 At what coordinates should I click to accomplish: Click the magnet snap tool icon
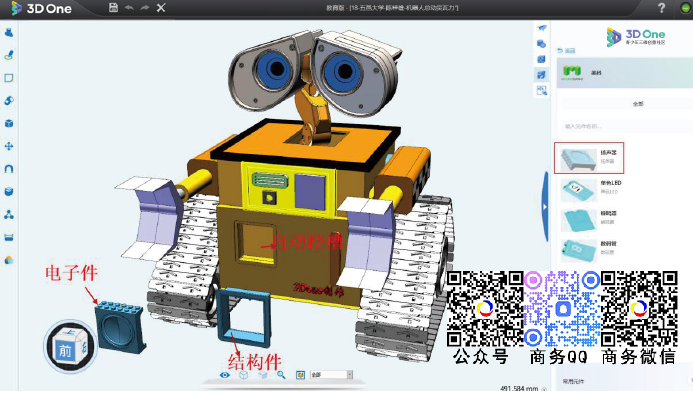[9, 169]
